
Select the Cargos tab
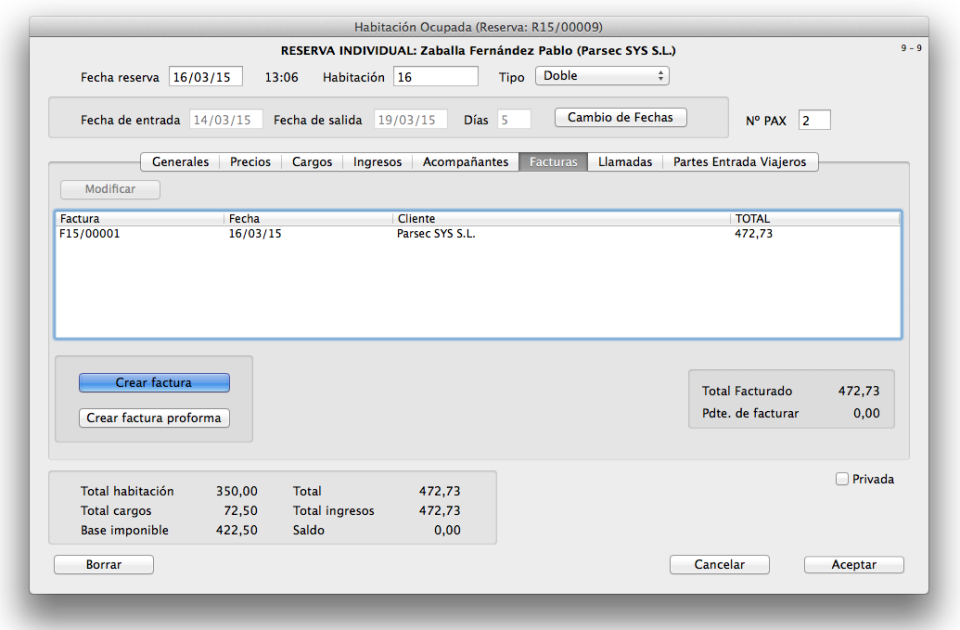point(311,161)
